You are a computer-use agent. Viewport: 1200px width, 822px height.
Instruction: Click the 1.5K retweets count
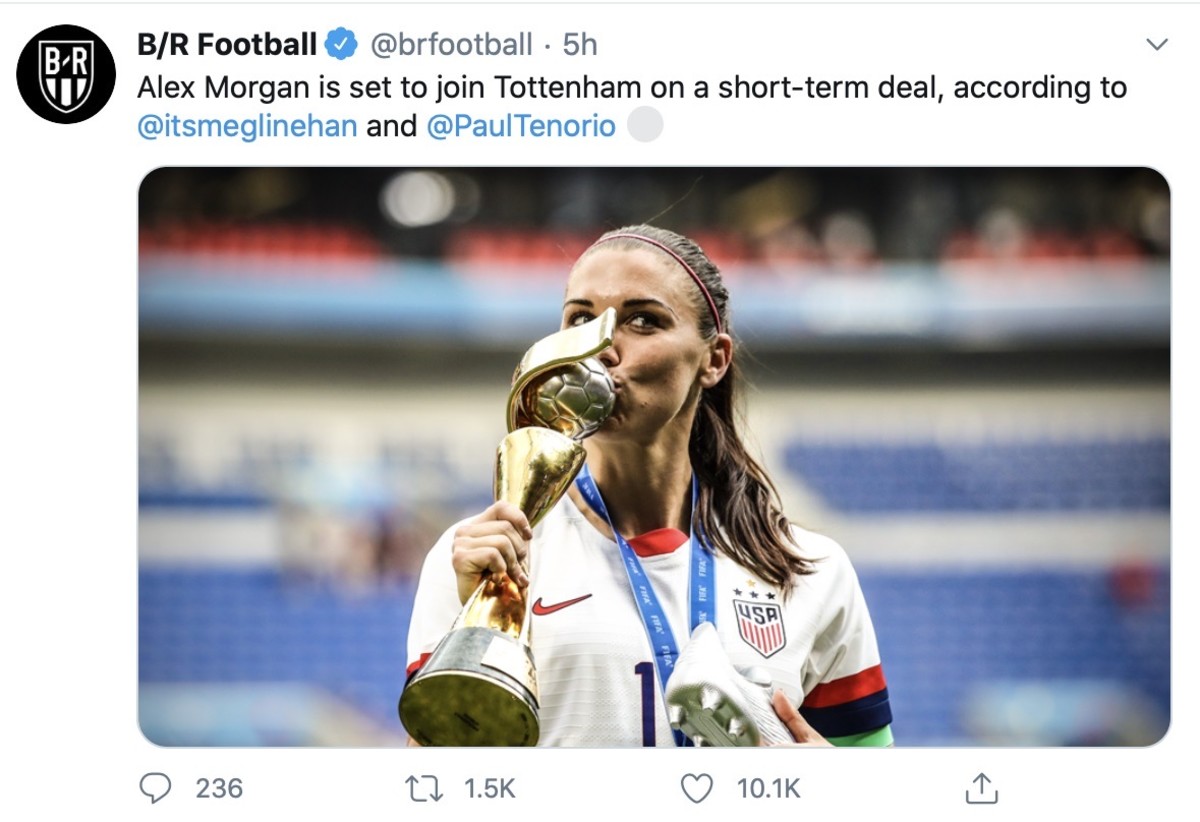[490, 788]
